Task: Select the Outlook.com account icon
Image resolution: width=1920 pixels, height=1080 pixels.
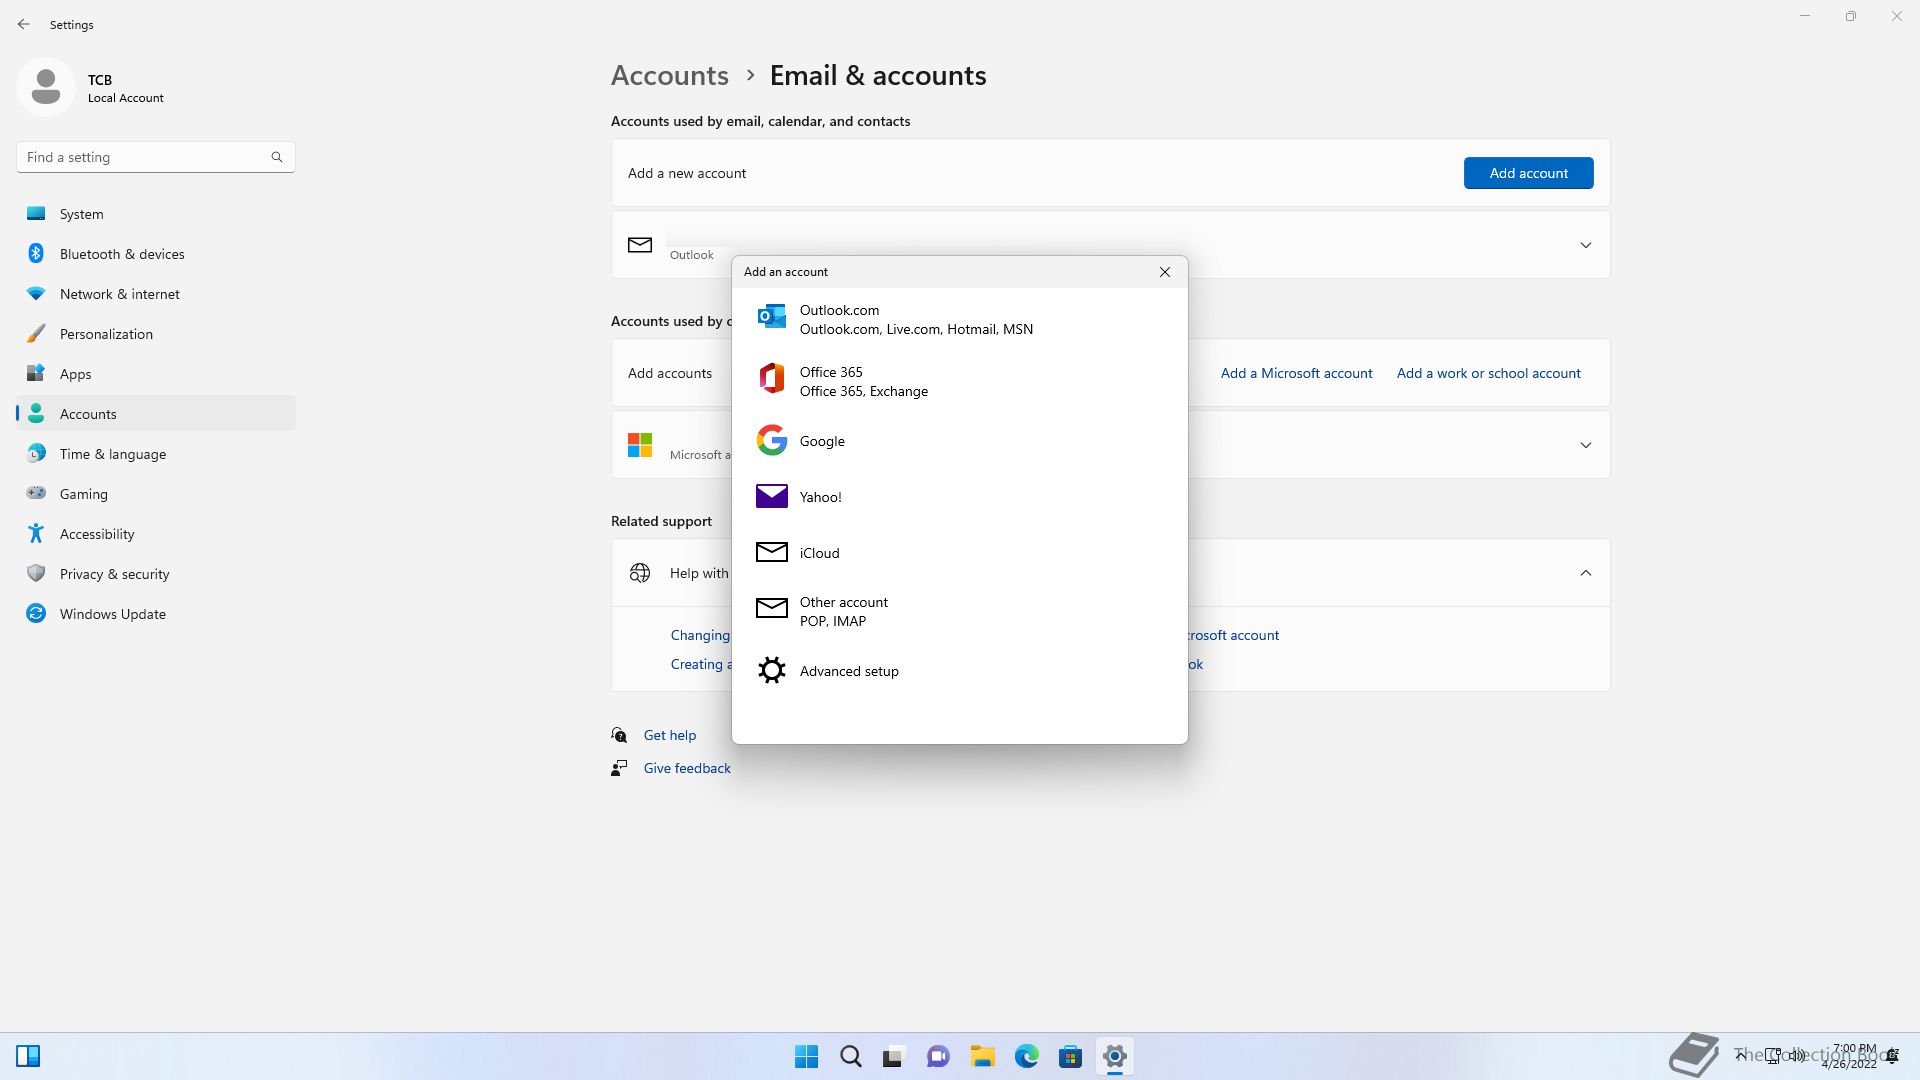Action: tap(771, 317)
